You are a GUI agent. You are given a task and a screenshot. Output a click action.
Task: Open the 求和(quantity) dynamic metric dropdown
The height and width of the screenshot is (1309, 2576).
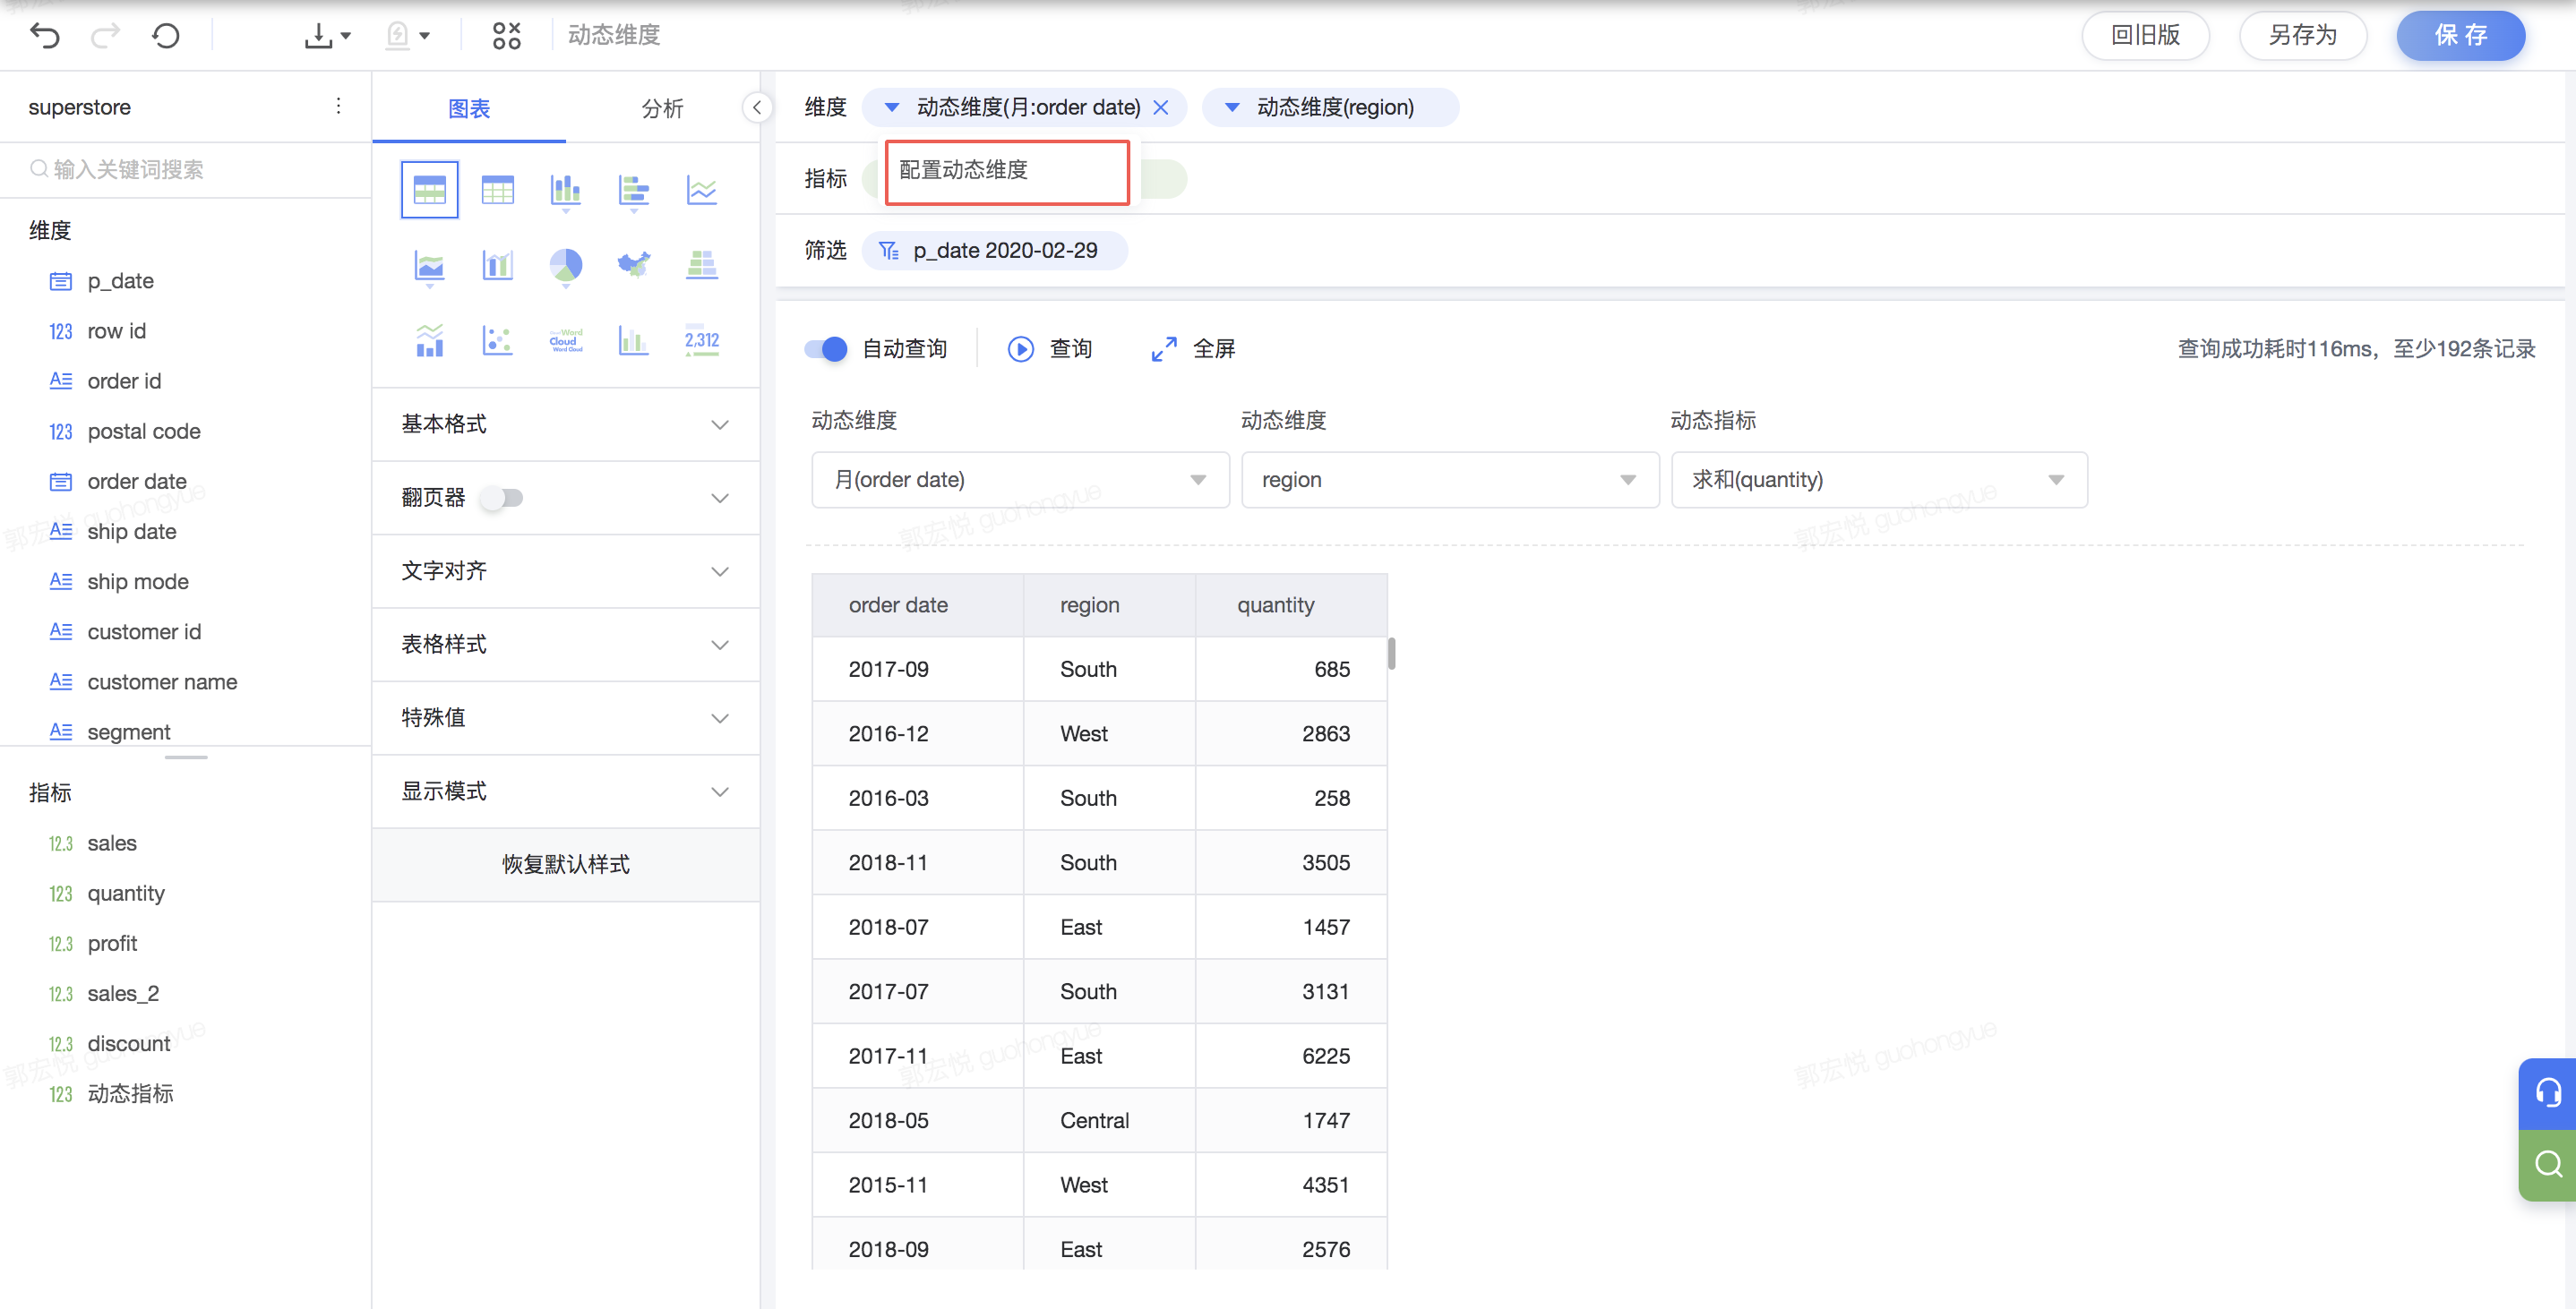(x=1879, y=480)
